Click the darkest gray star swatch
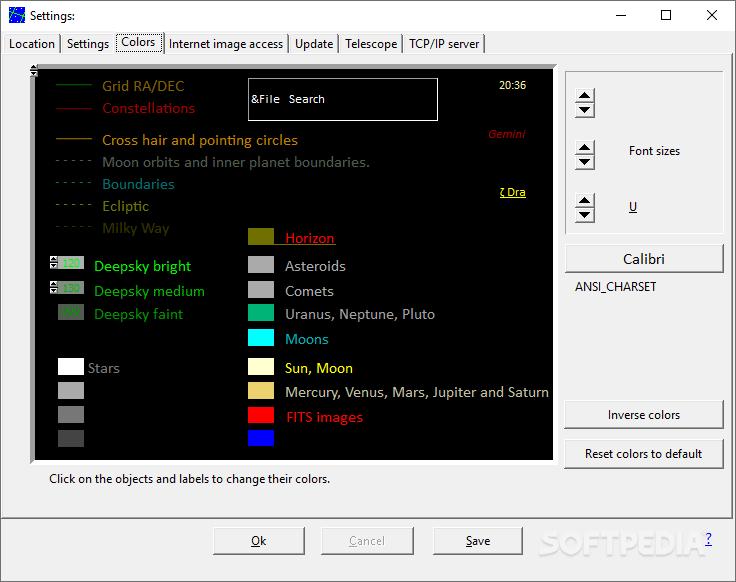The height and width of the screenshot is (582, 736). [x=71, y=438]
